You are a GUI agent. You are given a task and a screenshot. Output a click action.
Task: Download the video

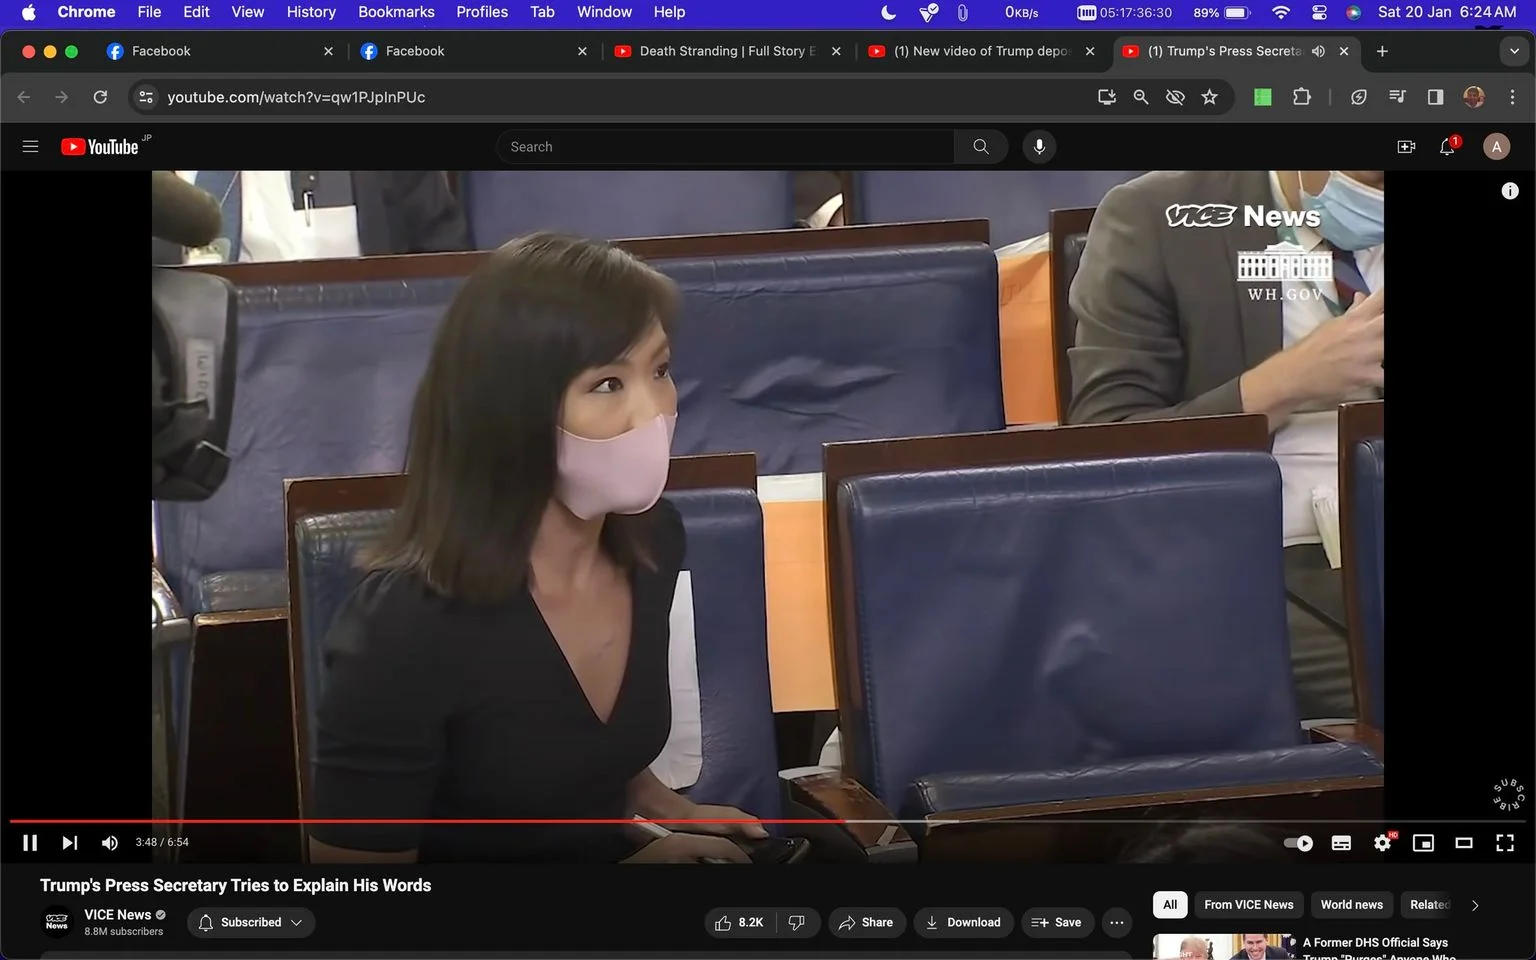click(964, 922)
